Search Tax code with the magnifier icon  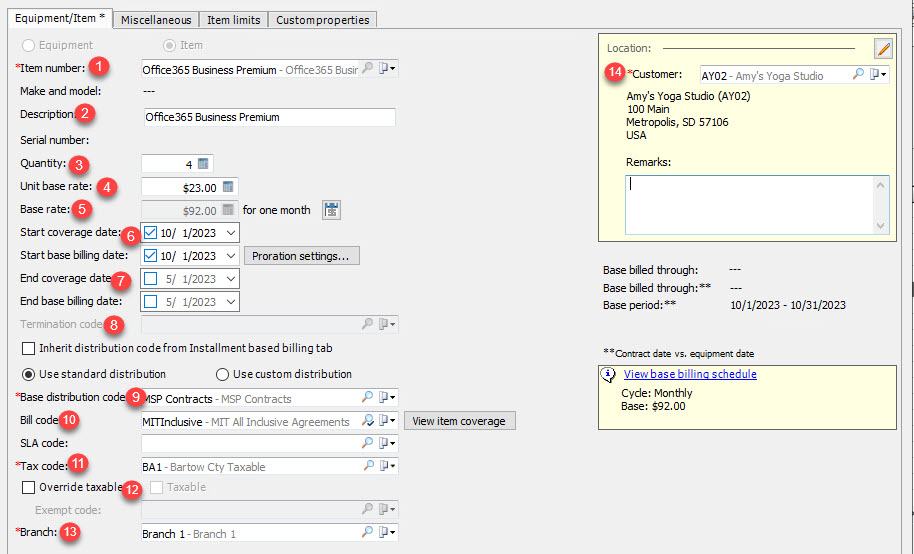tap(368, 465)
